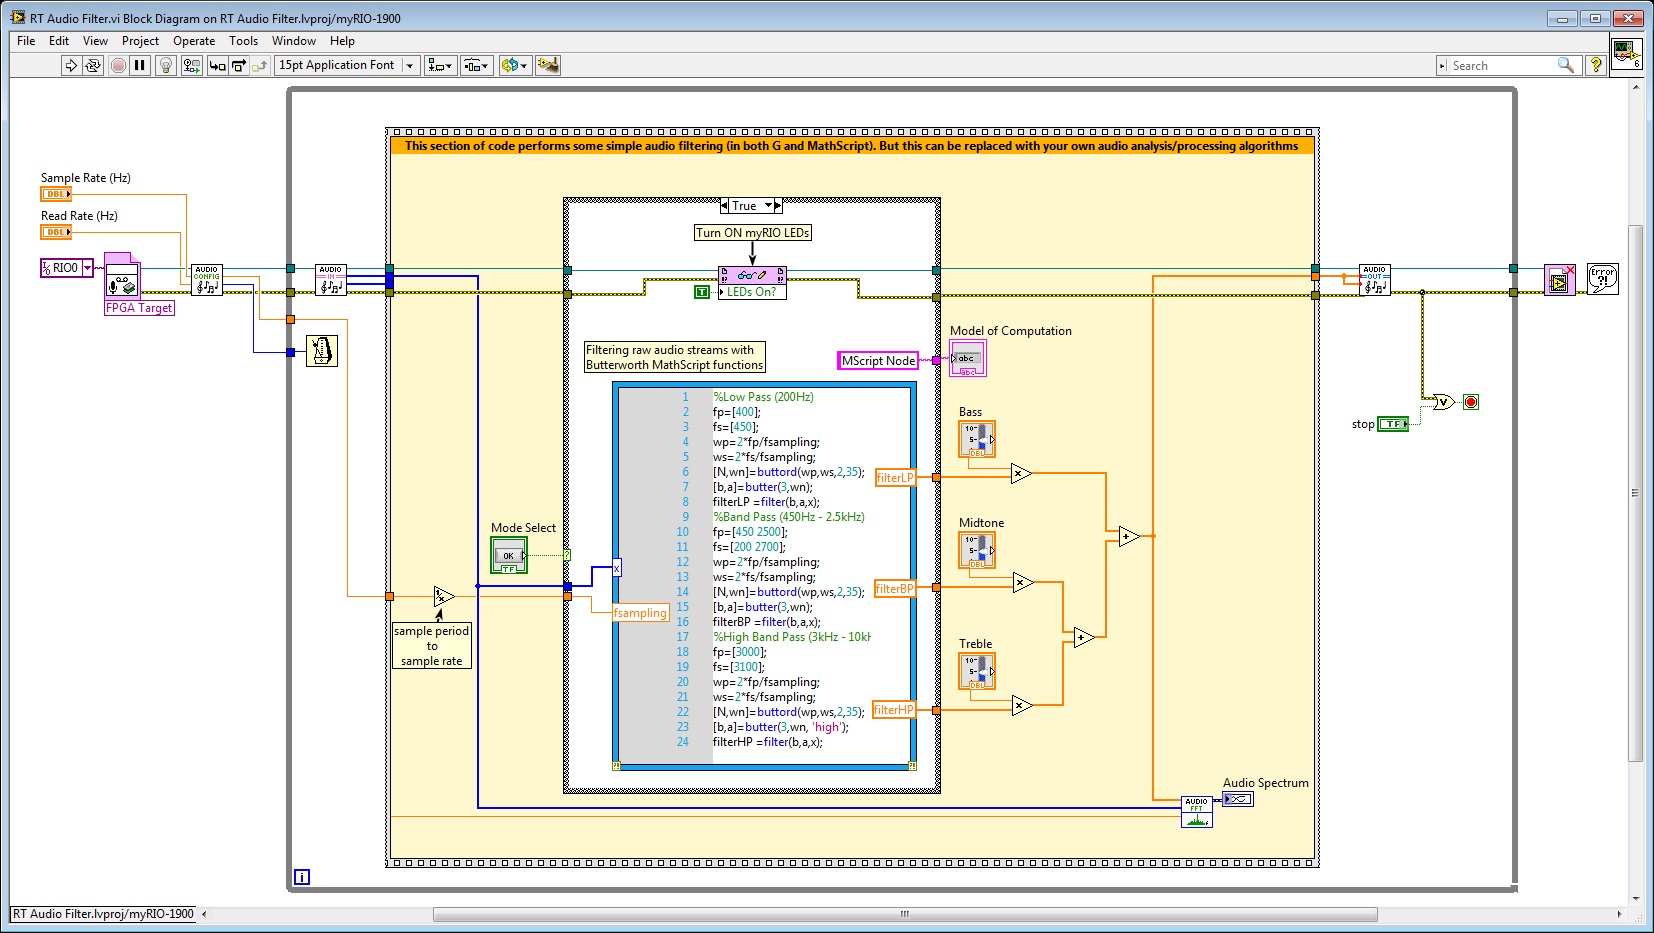Click the Retain Wire Values icon
This screenshot has width=1654, height=933.
point(191,66)
